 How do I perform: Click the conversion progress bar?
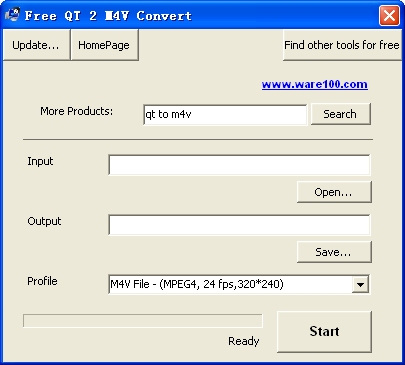tap(143, 321)
